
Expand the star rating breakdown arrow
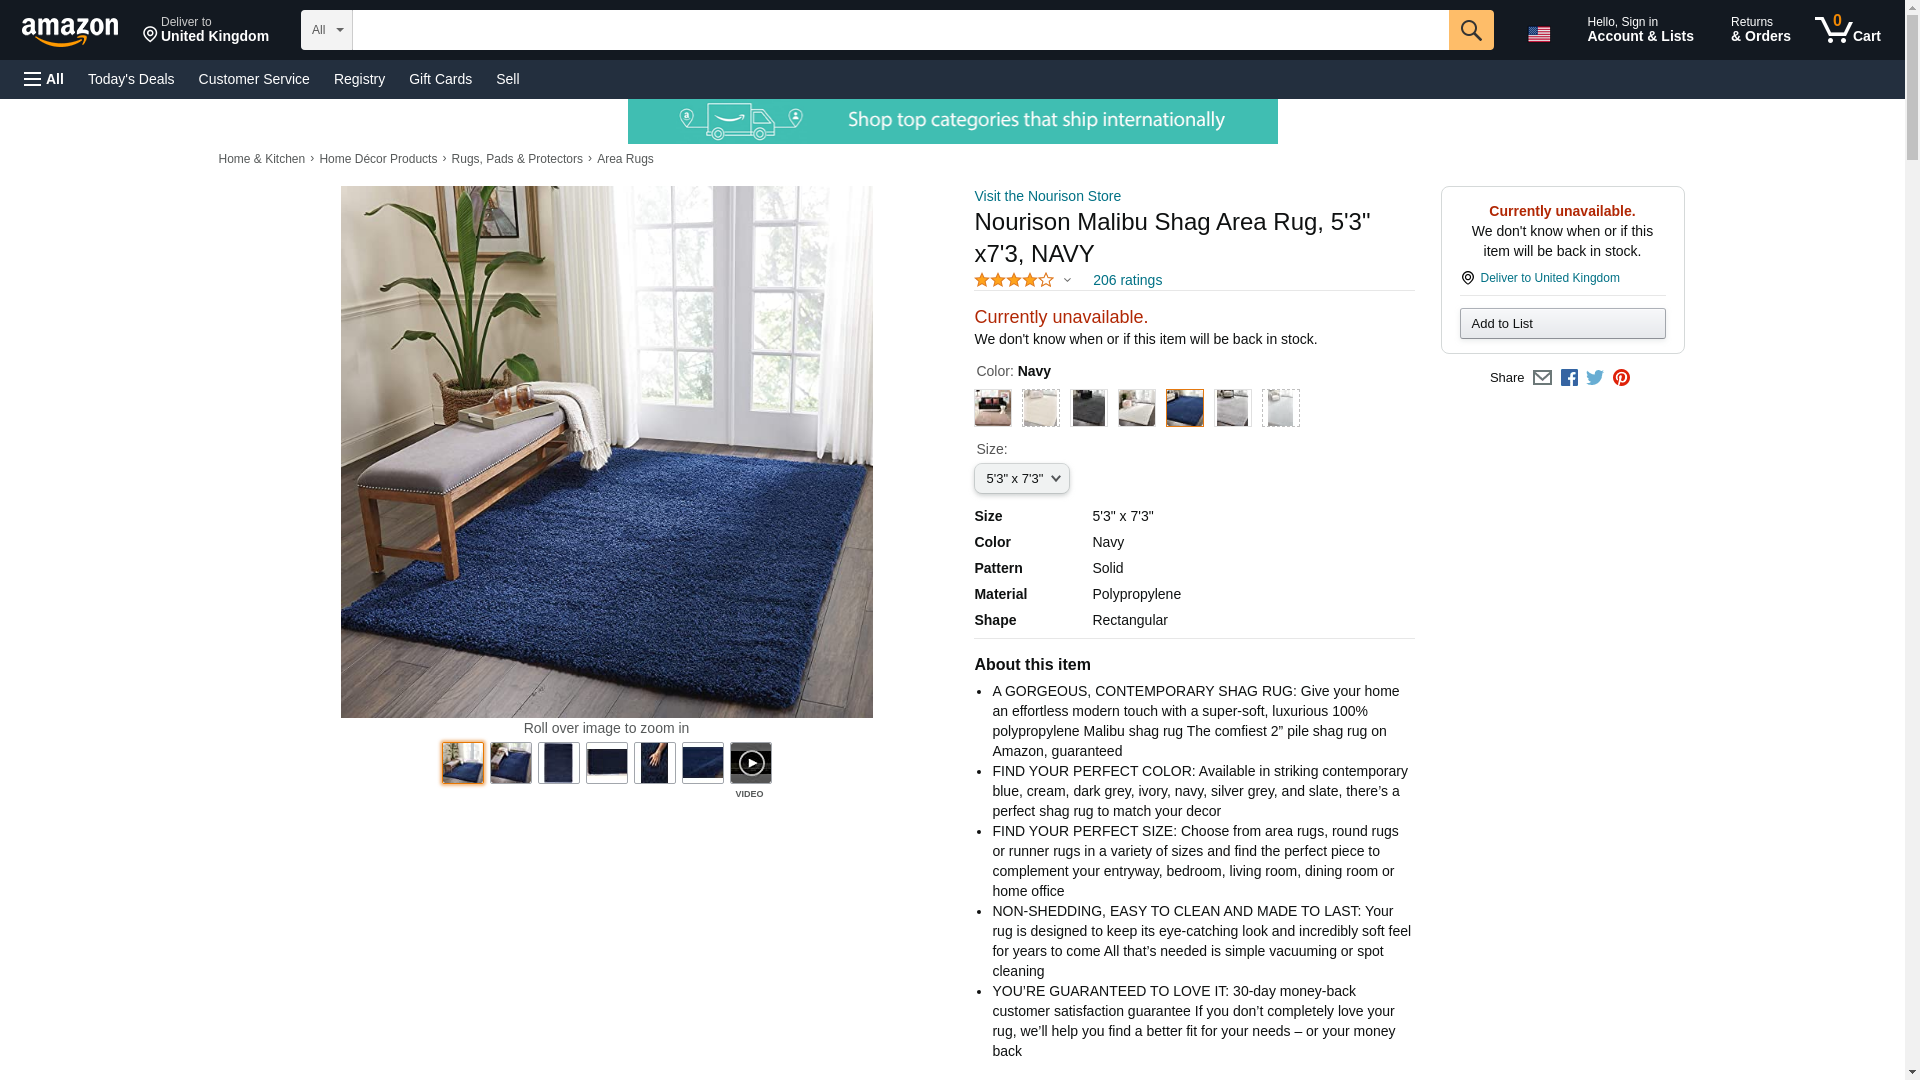(1067, 281)
